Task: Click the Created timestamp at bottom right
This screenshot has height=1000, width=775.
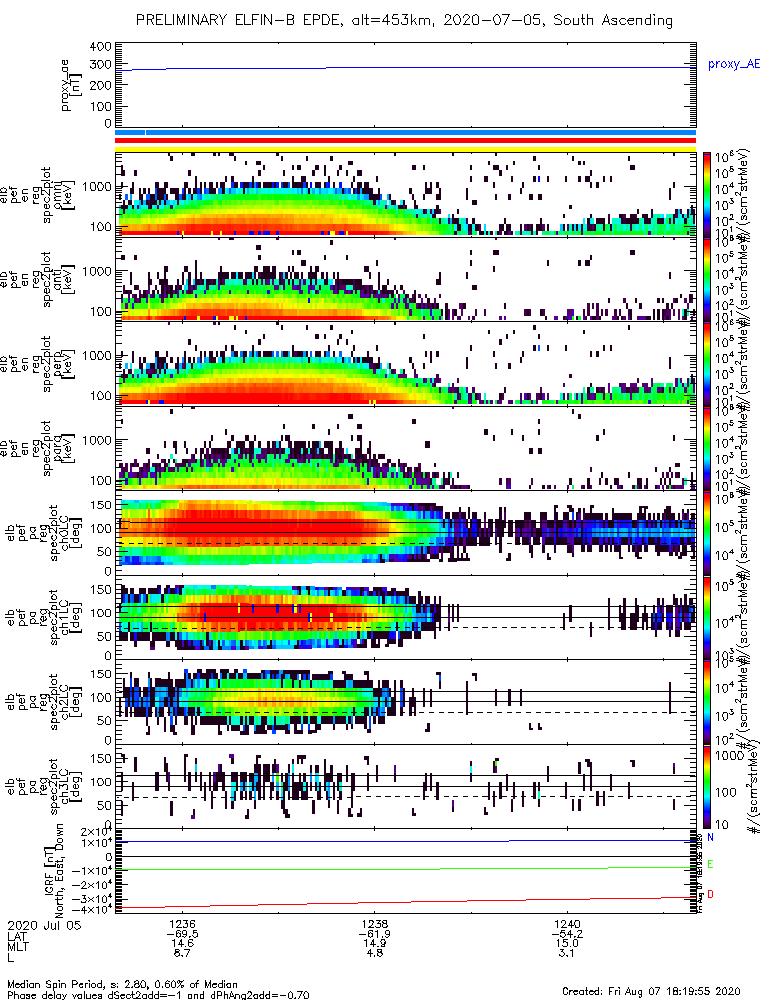Action: point(651,991)
